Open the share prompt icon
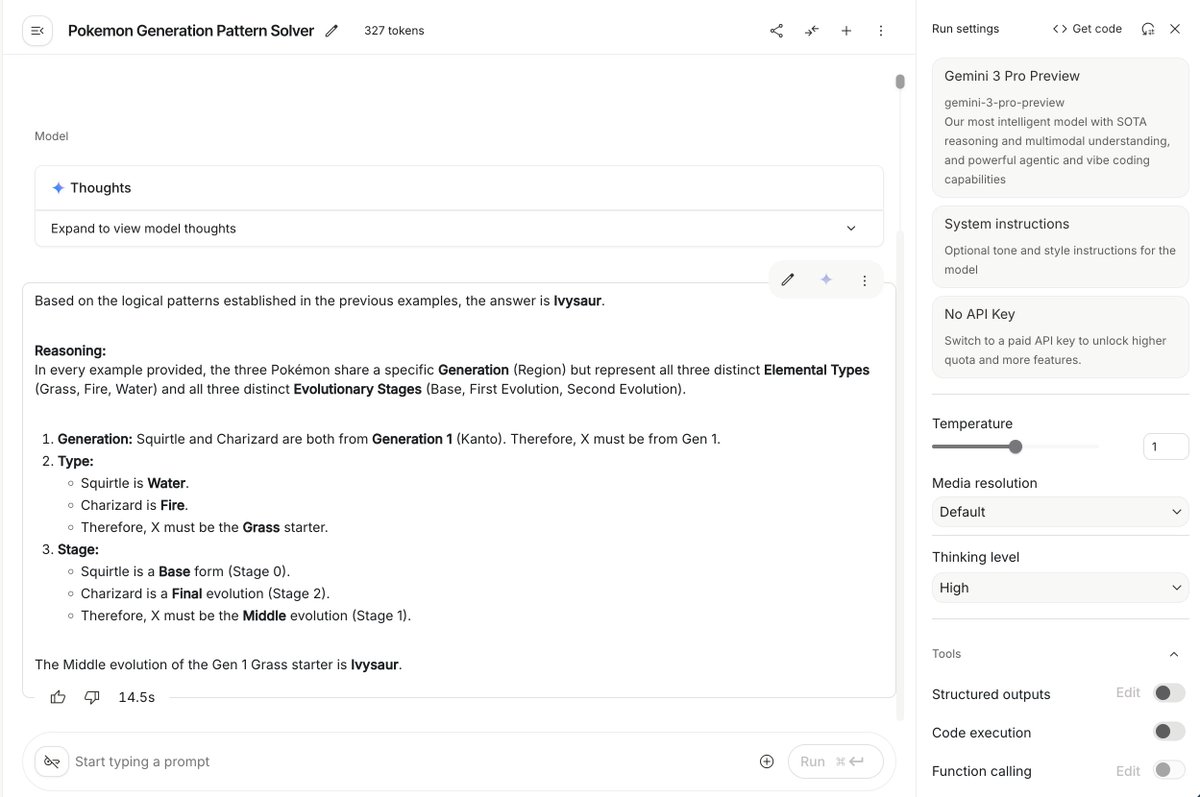The width and height of the screenshot is (1200, 797). pos(776,31)
